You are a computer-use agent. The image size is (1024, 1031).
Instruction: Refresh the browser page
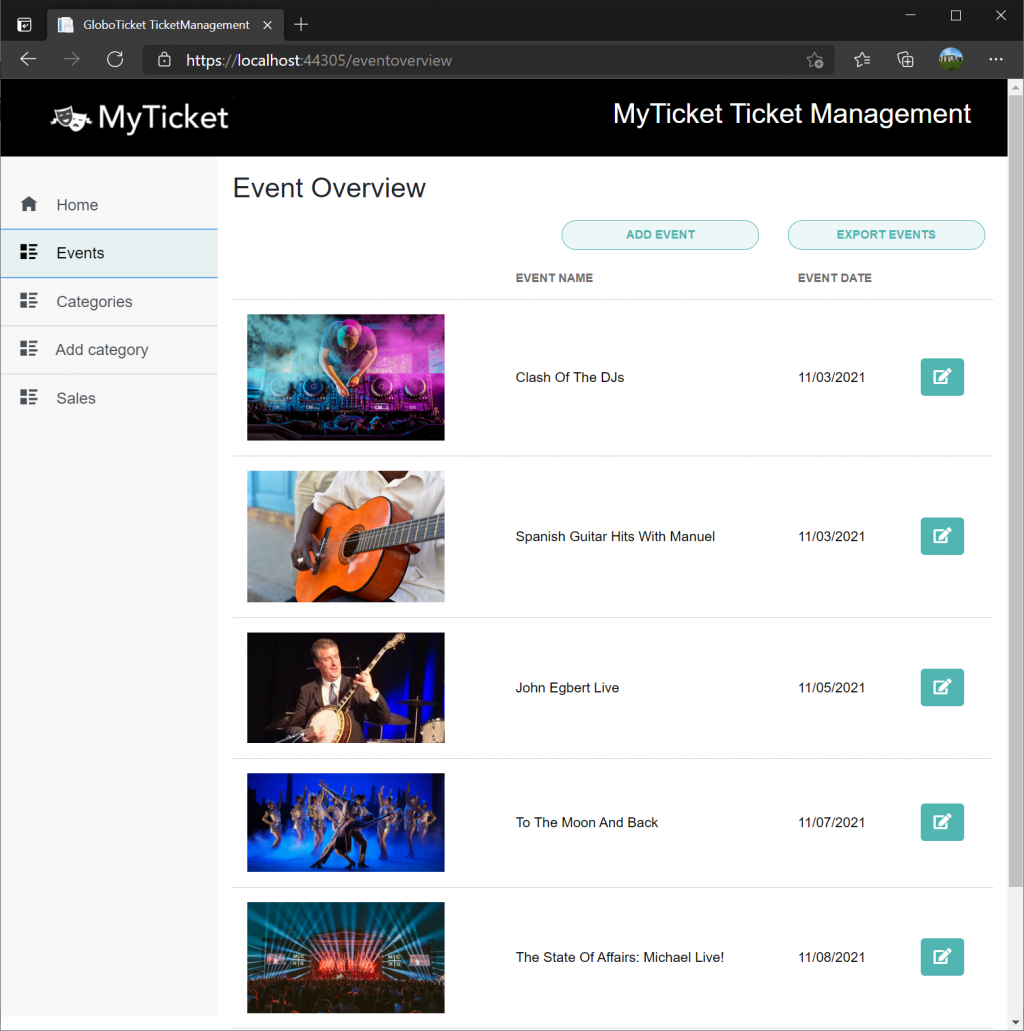[115, 60]
